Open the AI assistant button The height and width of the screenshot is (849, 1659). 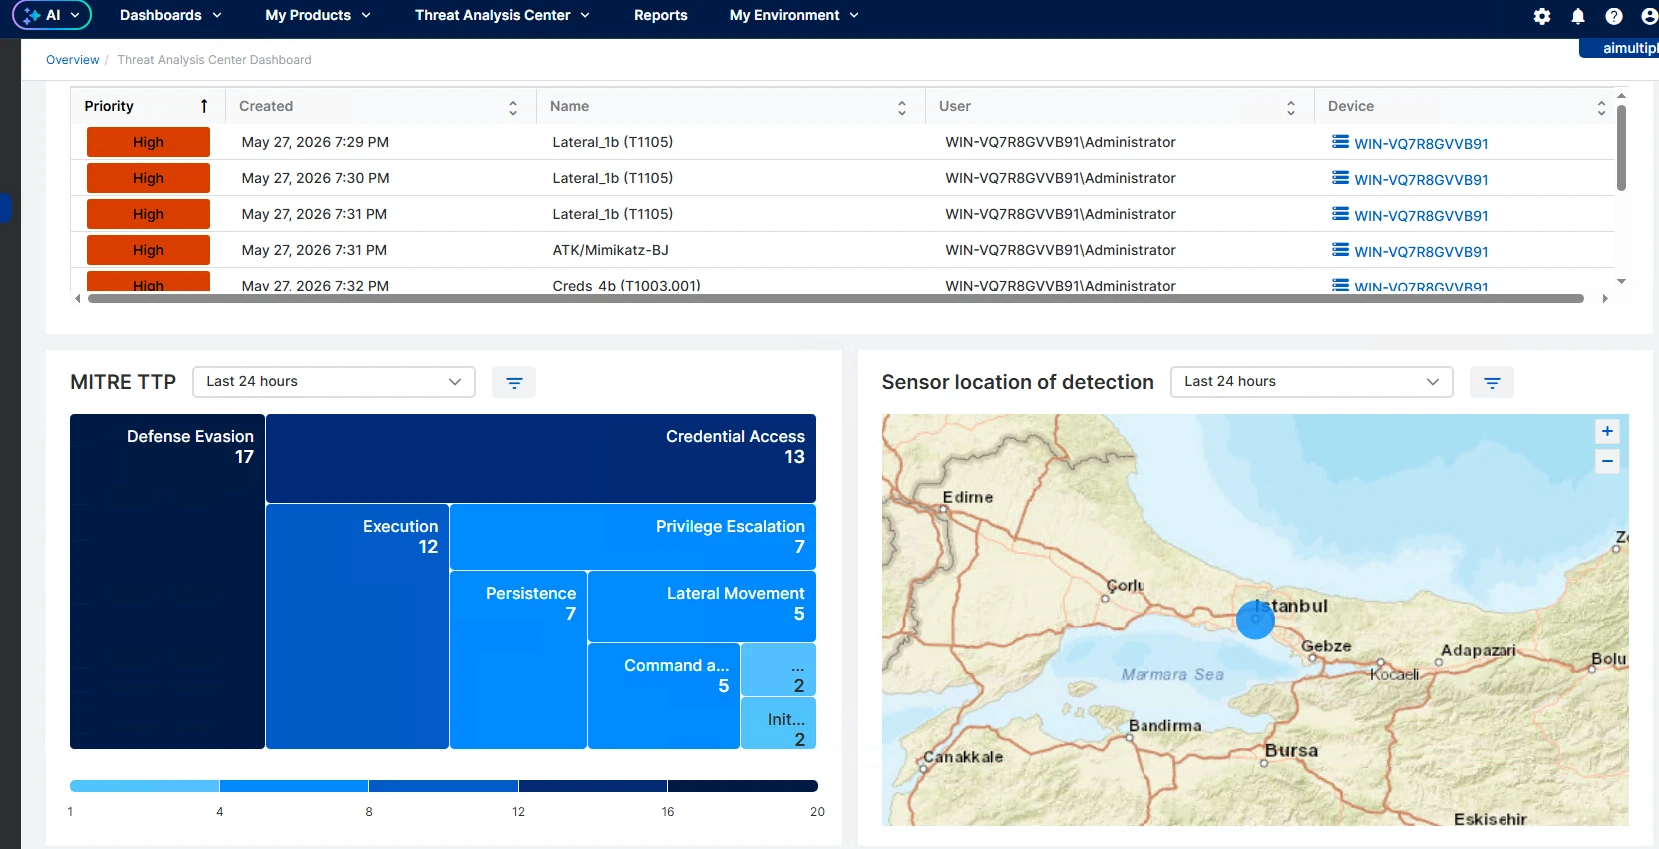pos(52,15)
